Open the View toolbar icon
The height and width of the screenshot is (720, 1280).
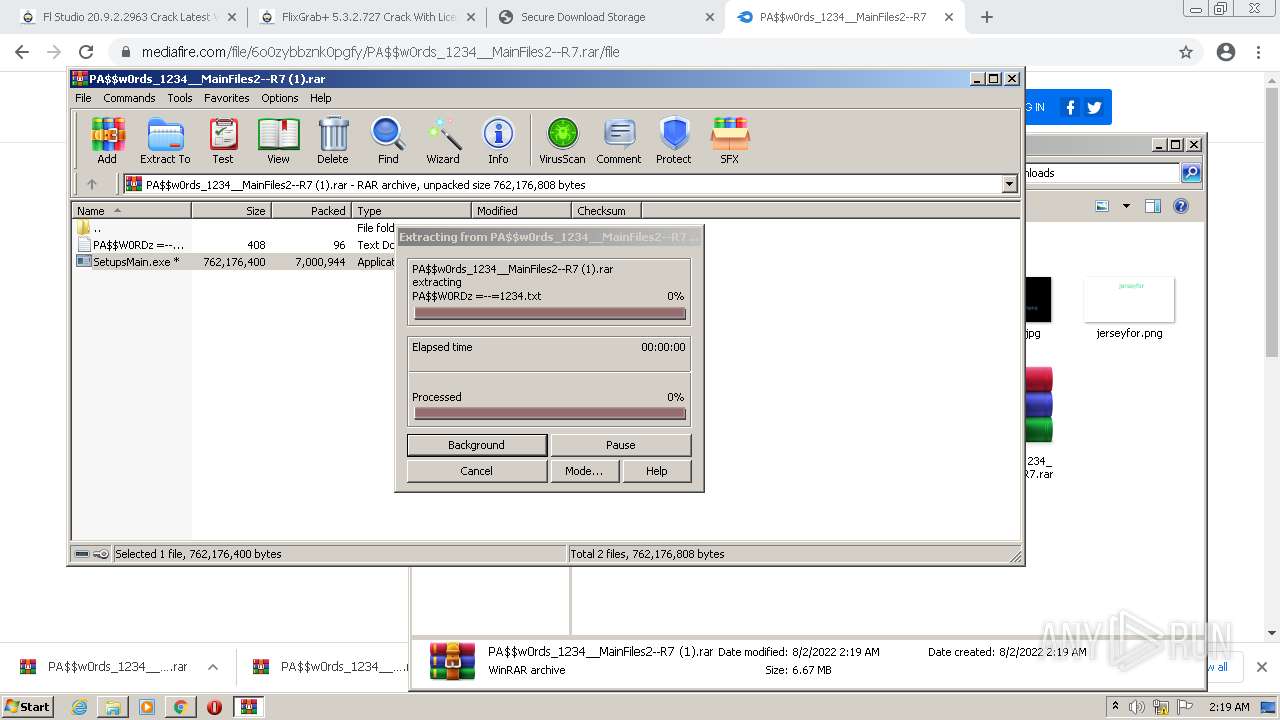tap(278, 140)
